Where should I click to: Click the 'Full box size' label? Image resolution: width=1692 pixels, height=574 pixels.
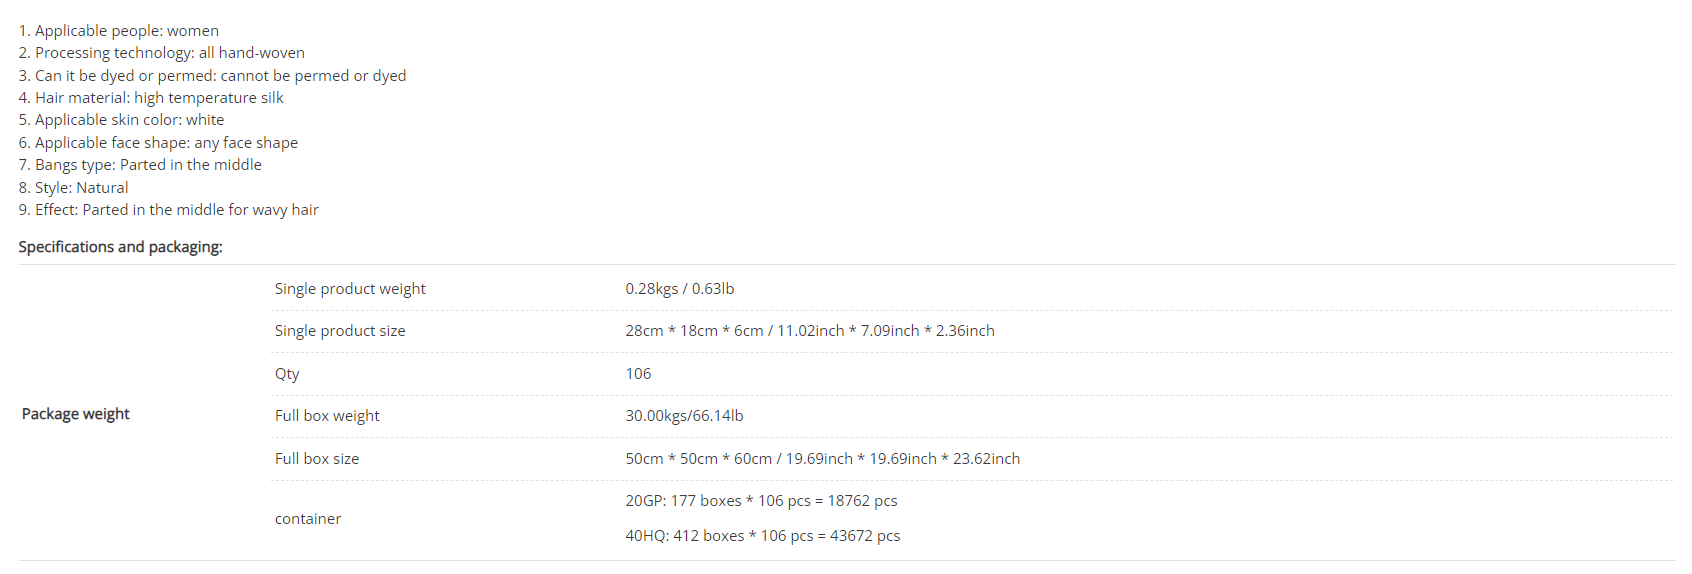pyautogui.click(x=317, y=459)
